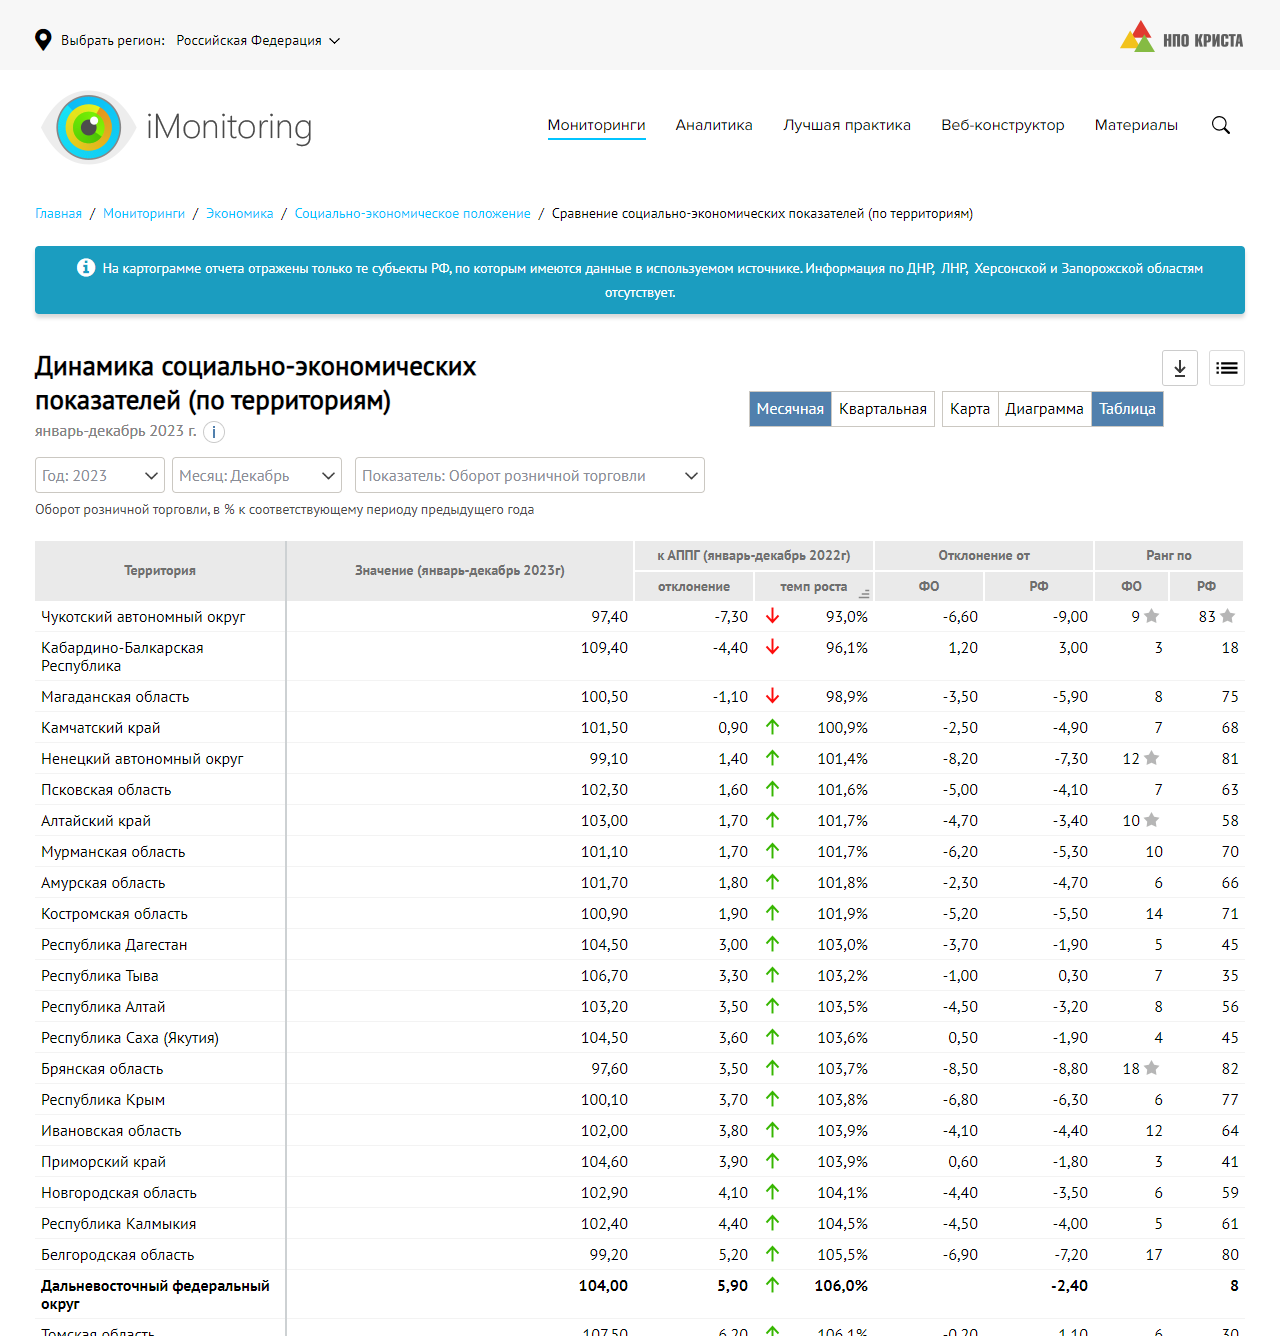Viewport: 1280px width, 1336px height.
Task: Open the list view menu icon
Action: (x=1227, y=368)
